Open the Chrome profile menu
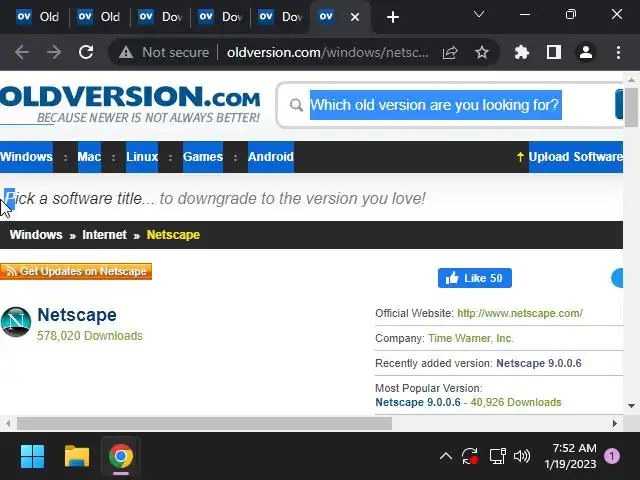 [586, 52]
